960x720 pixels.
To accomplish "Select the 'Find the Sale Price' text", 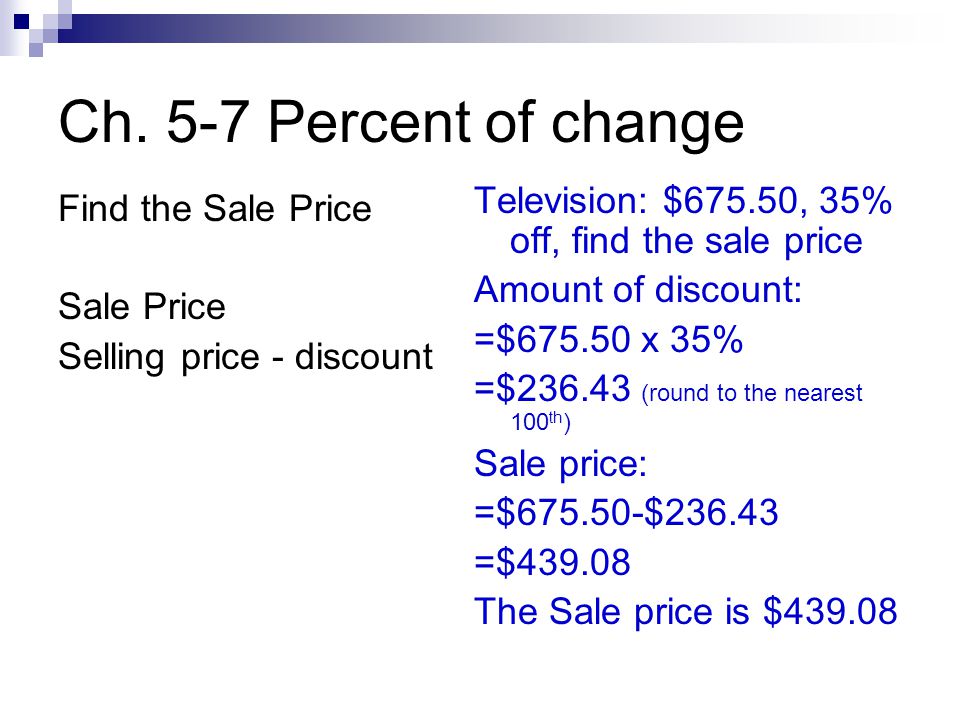I will click(215, 208).
